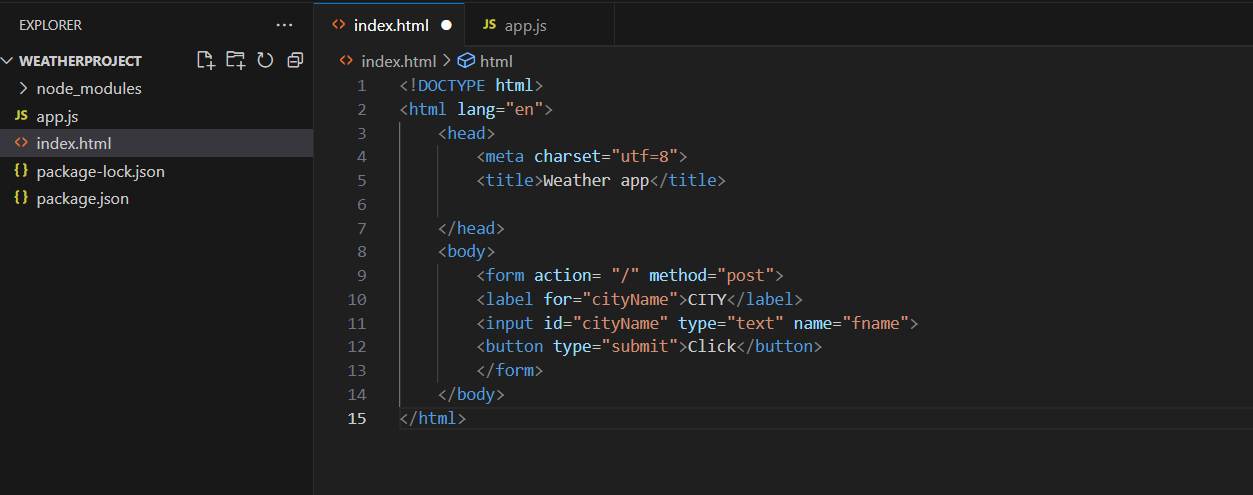1253x495 pixels.
Task: Click line number 9 in the gutter
Action: tap(362, 275)
